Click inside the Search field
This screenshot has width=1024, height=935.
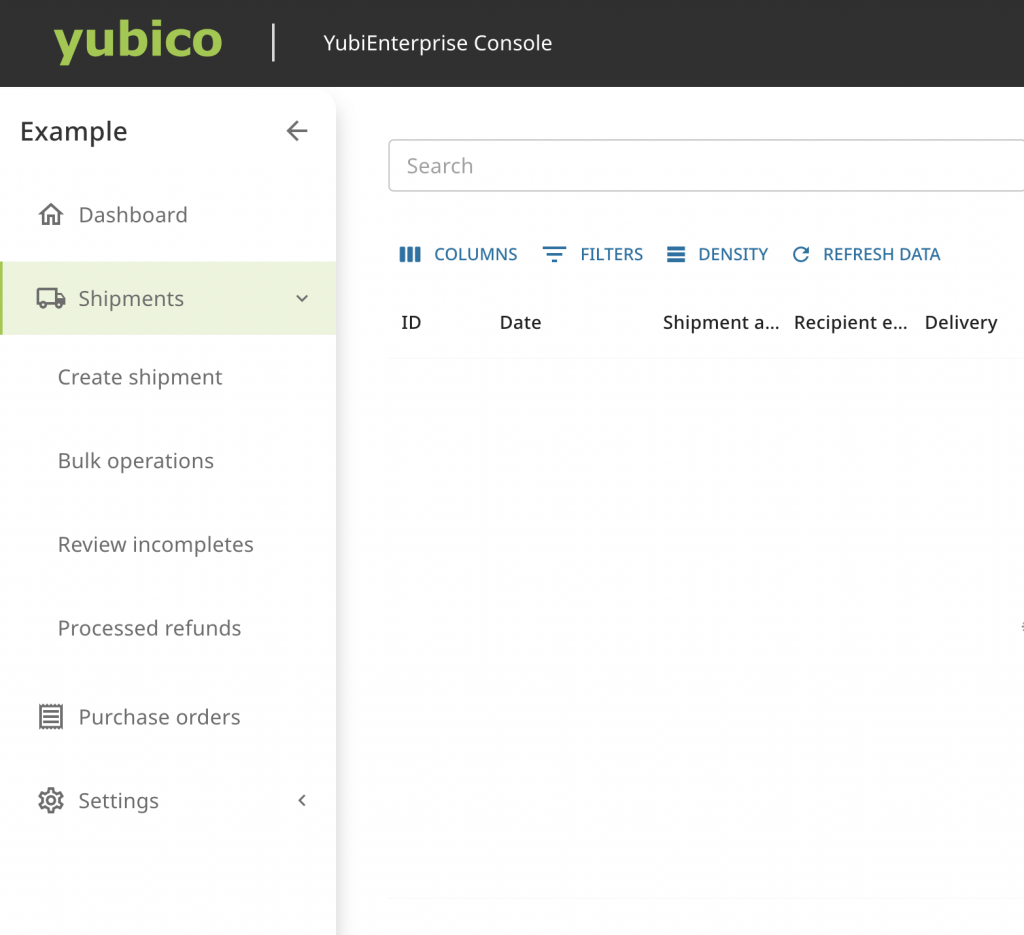[700, 166]
